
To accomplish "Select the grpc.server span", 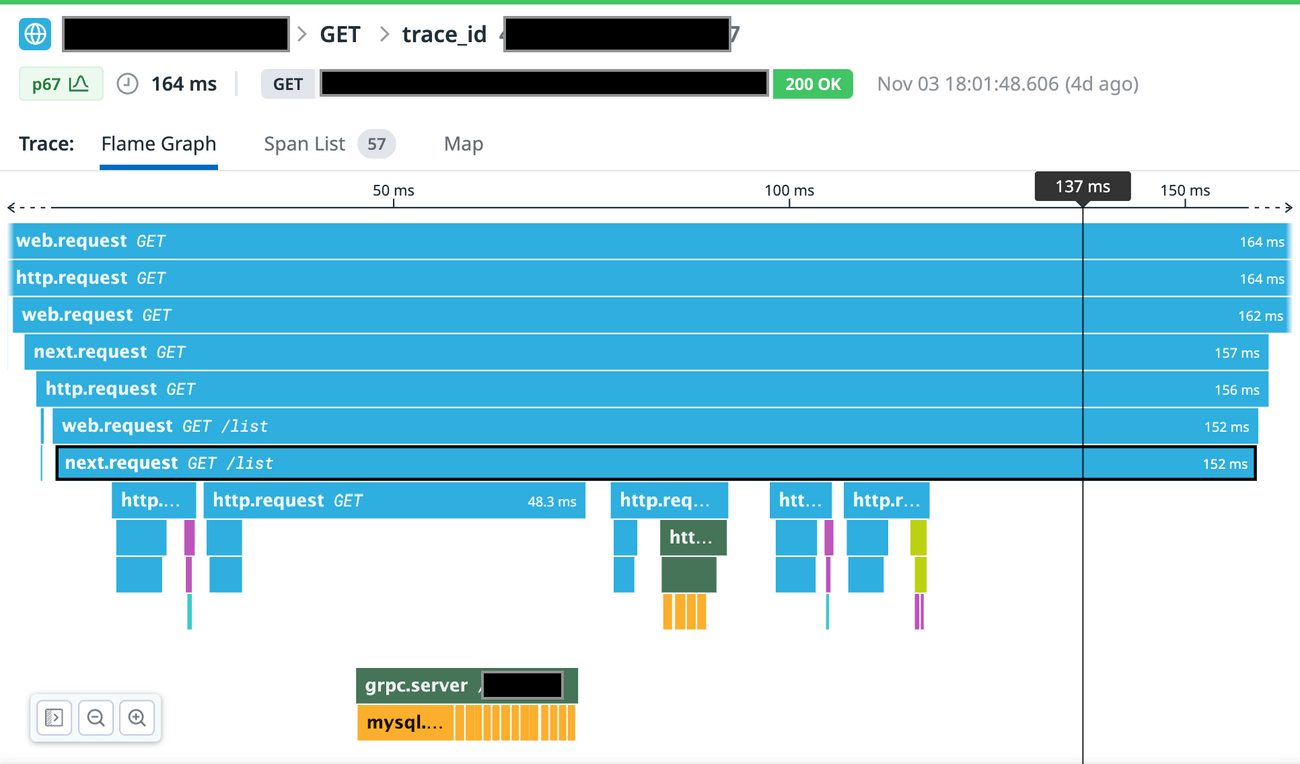I will tap(416, 686).
